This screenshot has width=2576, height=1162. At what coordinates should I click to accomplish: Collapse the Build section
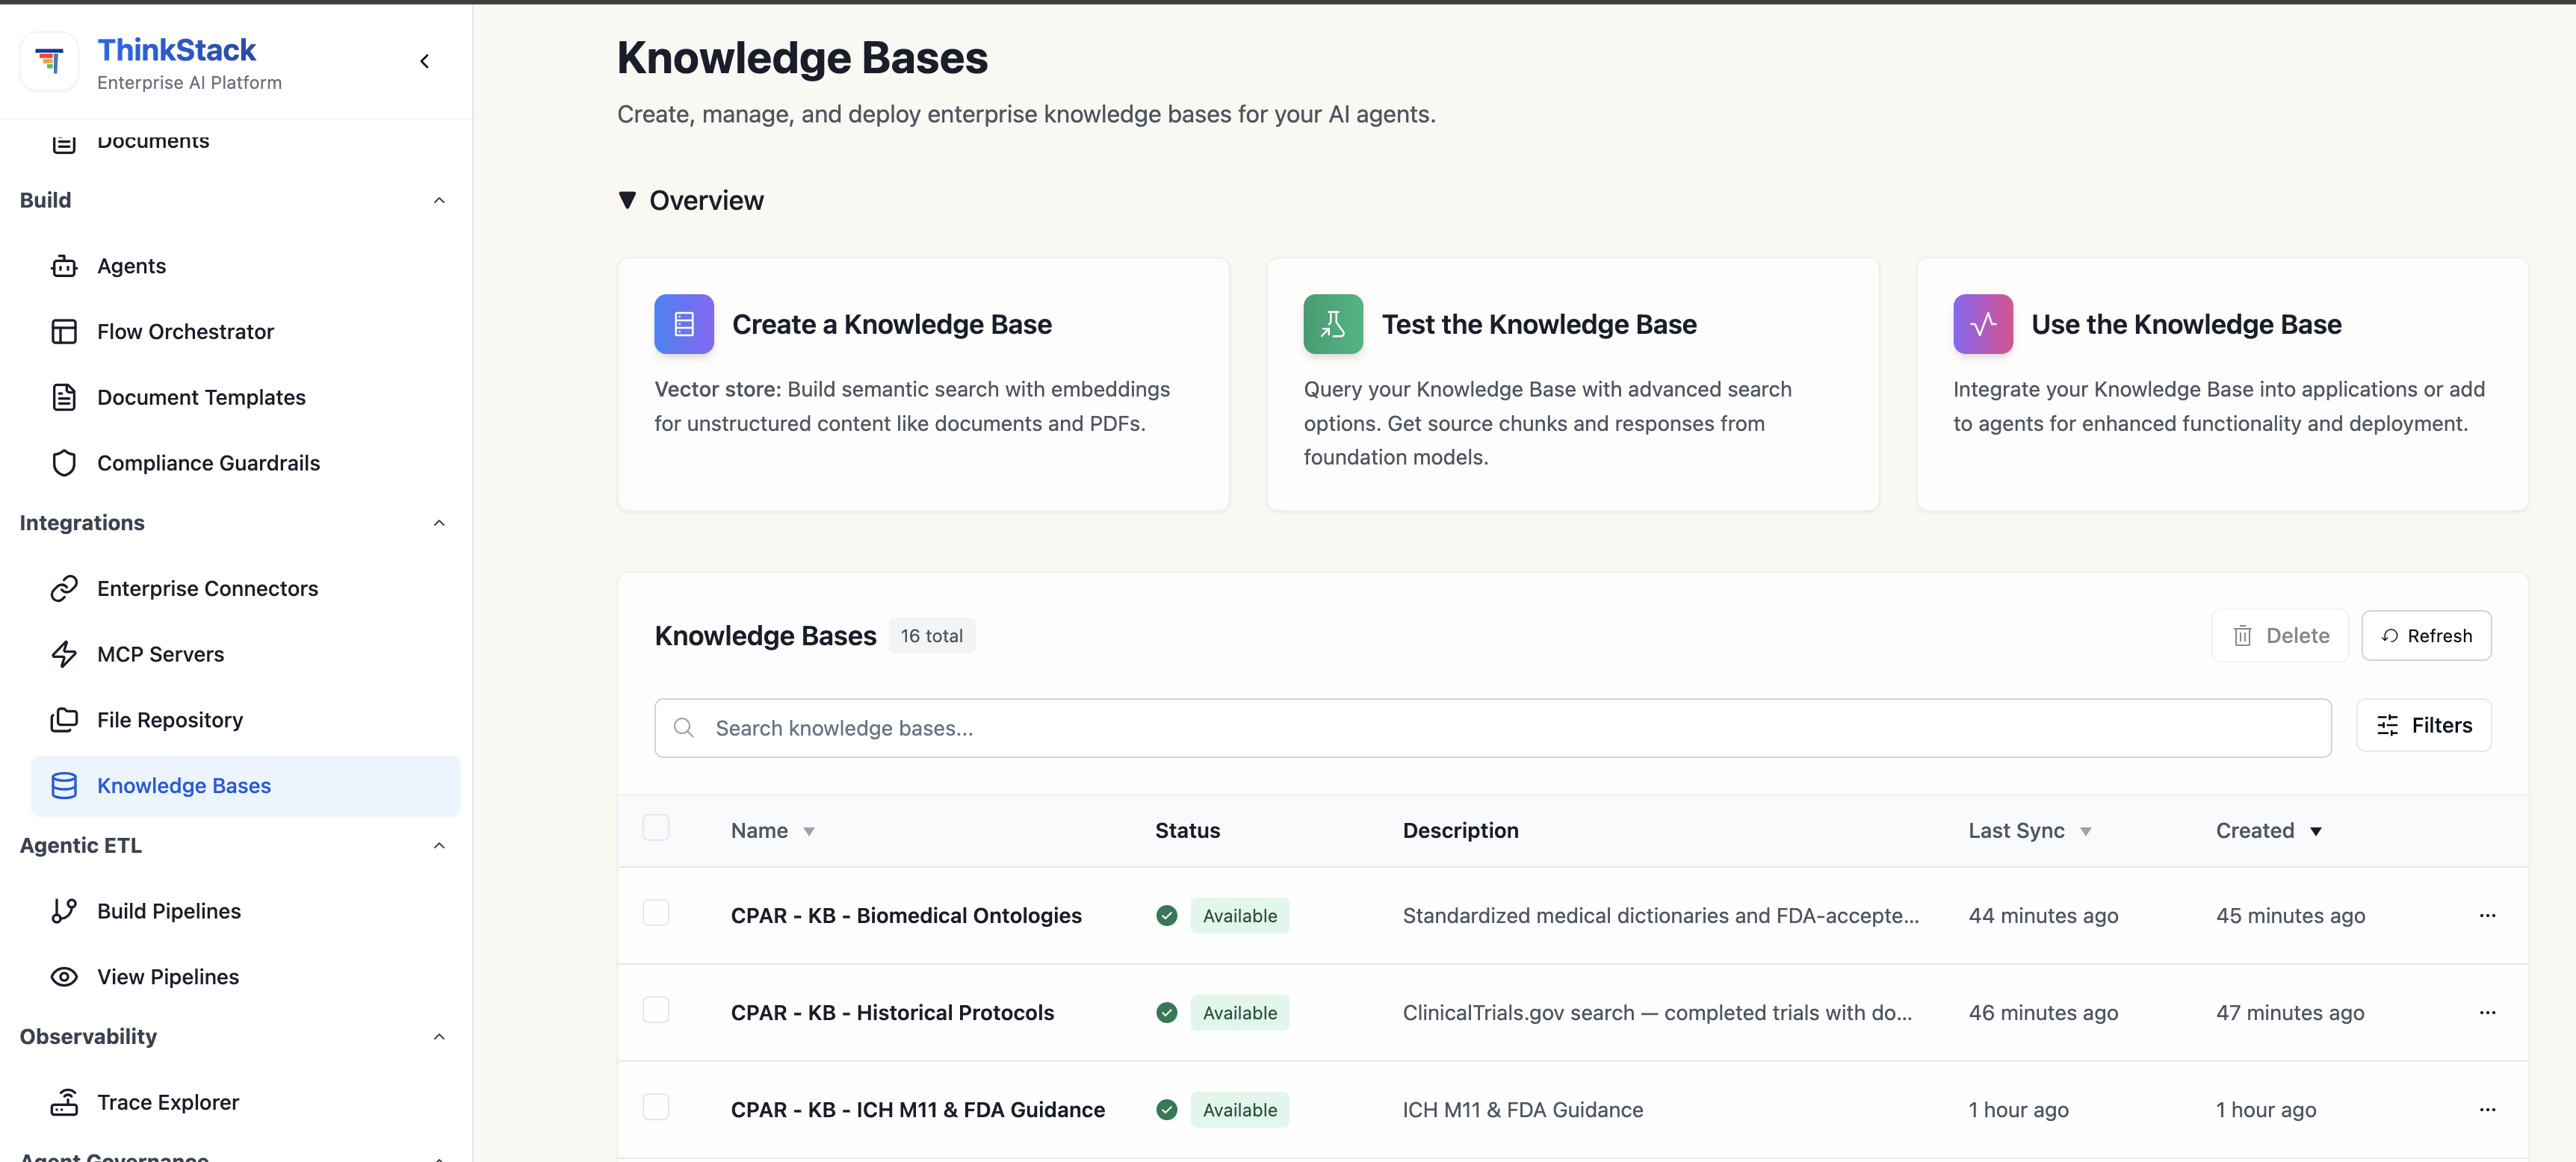(439, 201)
